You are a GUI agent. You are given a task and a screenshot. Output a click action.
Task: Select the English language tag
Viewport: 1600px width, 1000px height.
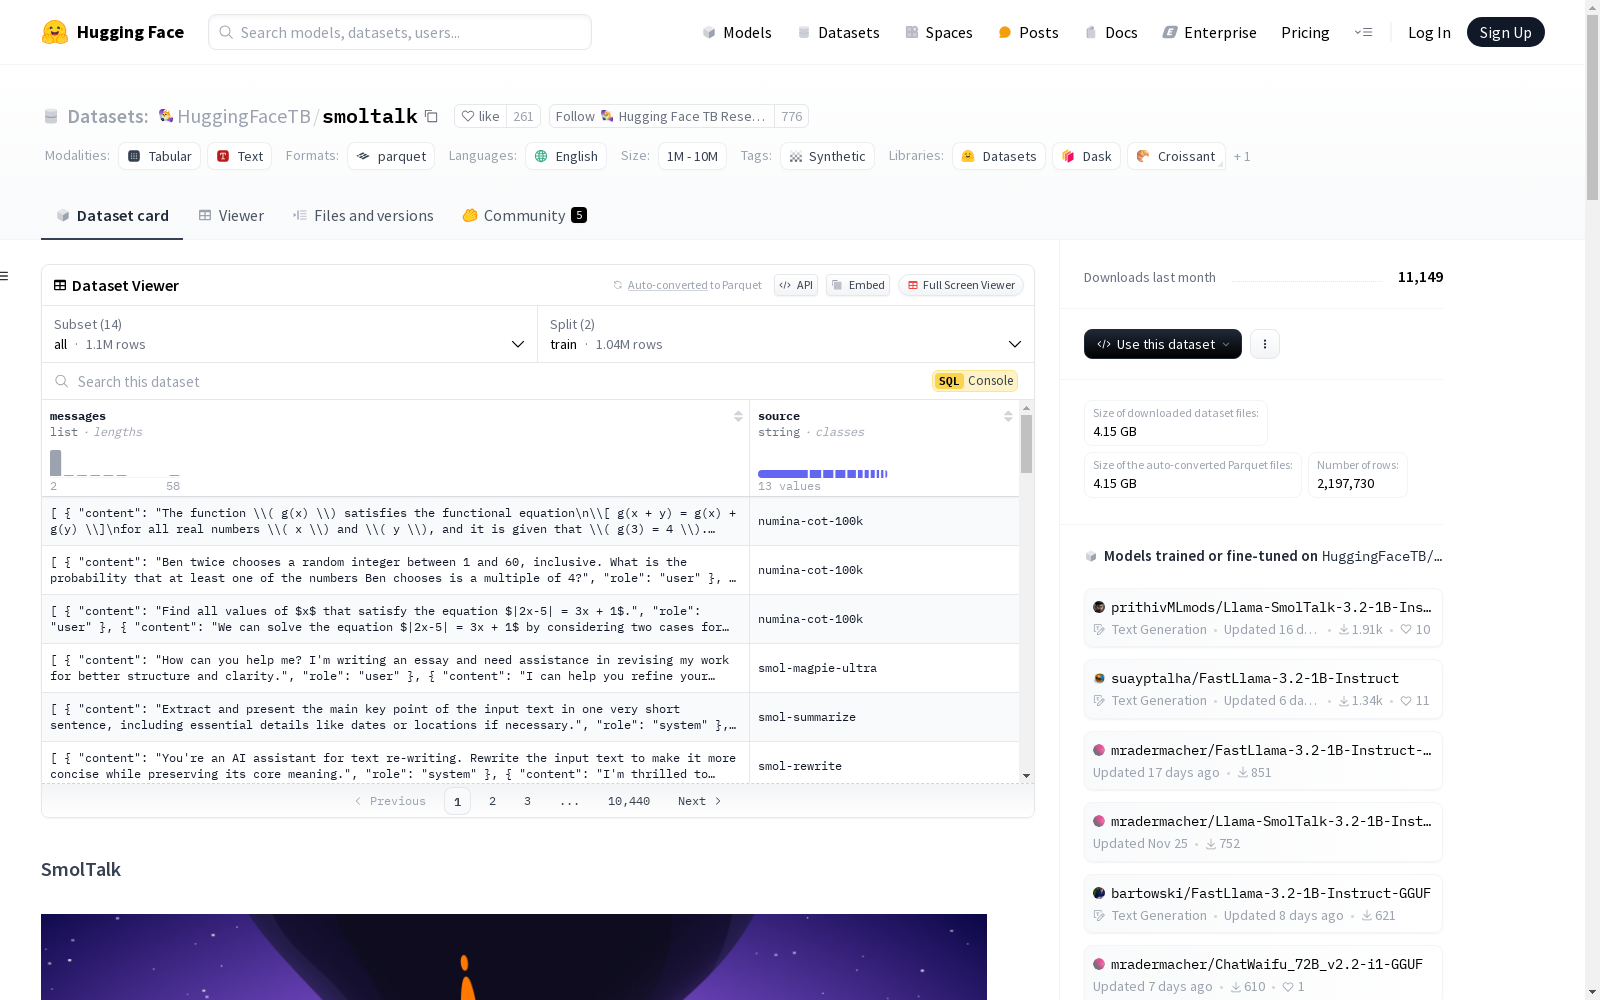[566, 156]
